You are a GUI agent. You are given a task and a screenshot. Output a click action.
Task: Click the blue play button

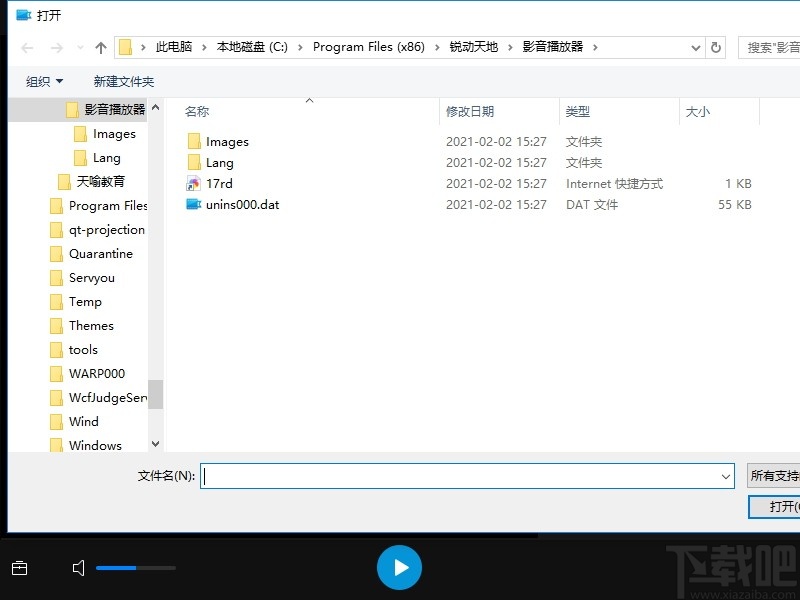(x=399, y=567)
